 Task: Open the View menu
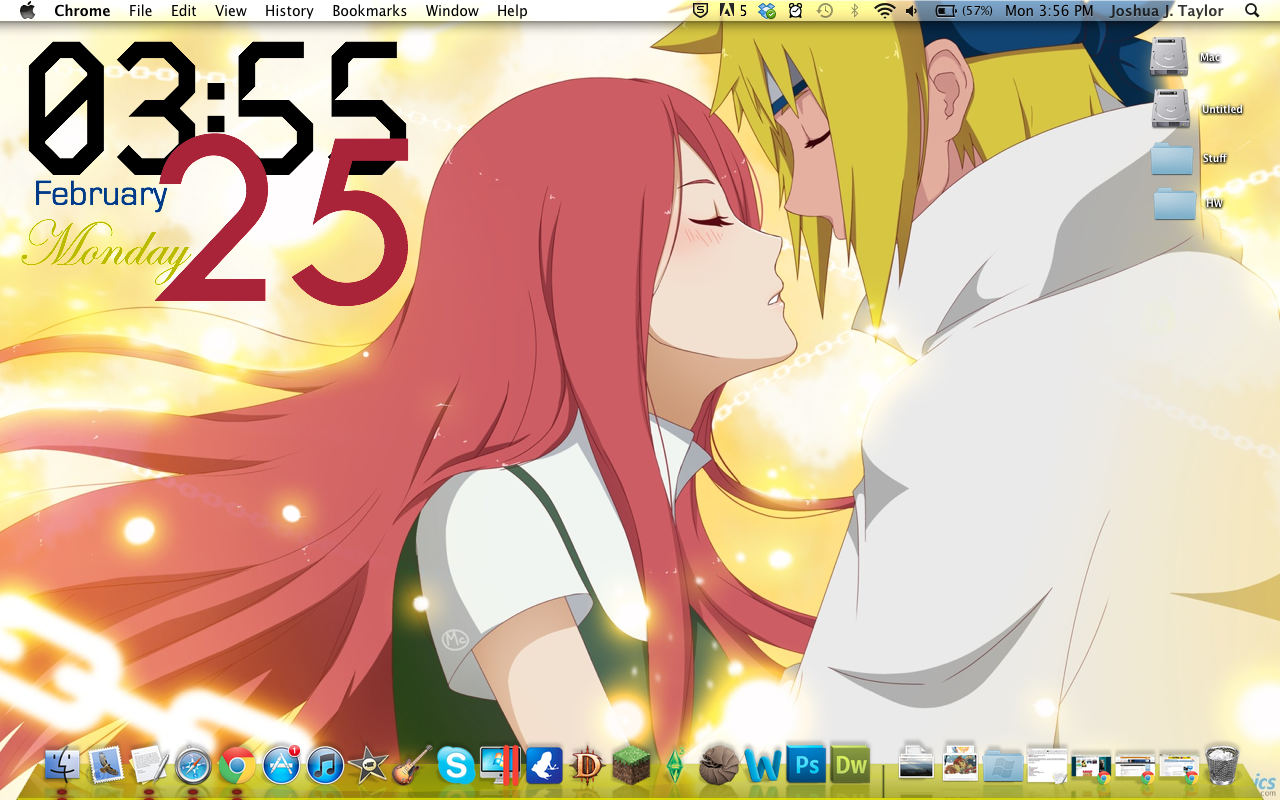231,11
